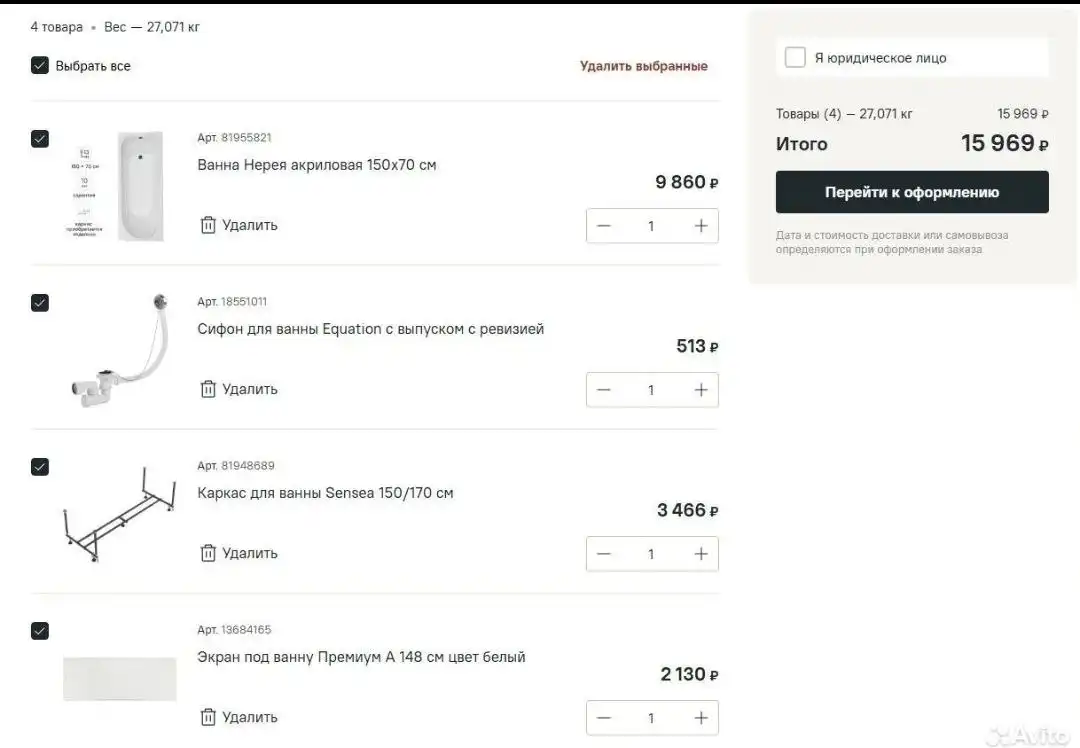
Task: Open the Ванна Нерея product title
Action: pyautogui.click(x=317, y=164)
